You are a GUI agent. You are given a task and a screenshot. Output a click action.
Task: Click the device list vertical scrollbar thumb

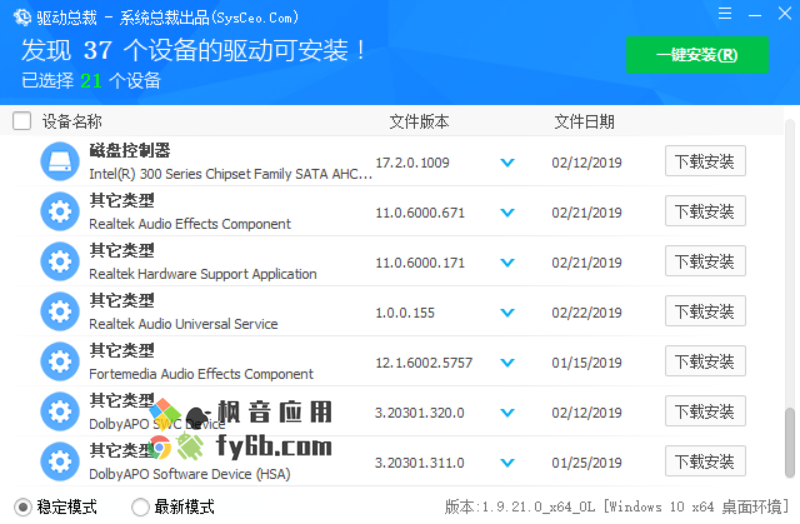(789, 442)
